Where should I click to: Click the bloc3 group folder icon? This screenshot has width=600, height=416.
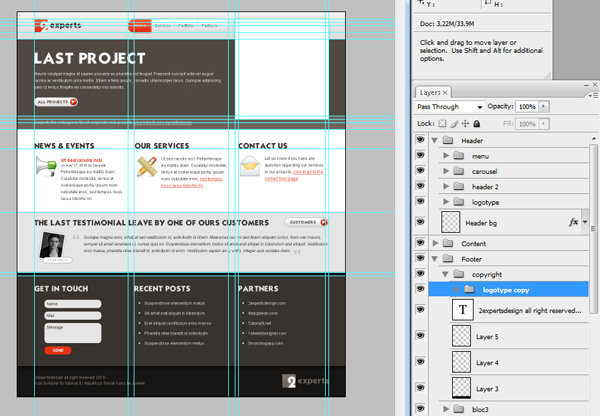tap(458, 409)
